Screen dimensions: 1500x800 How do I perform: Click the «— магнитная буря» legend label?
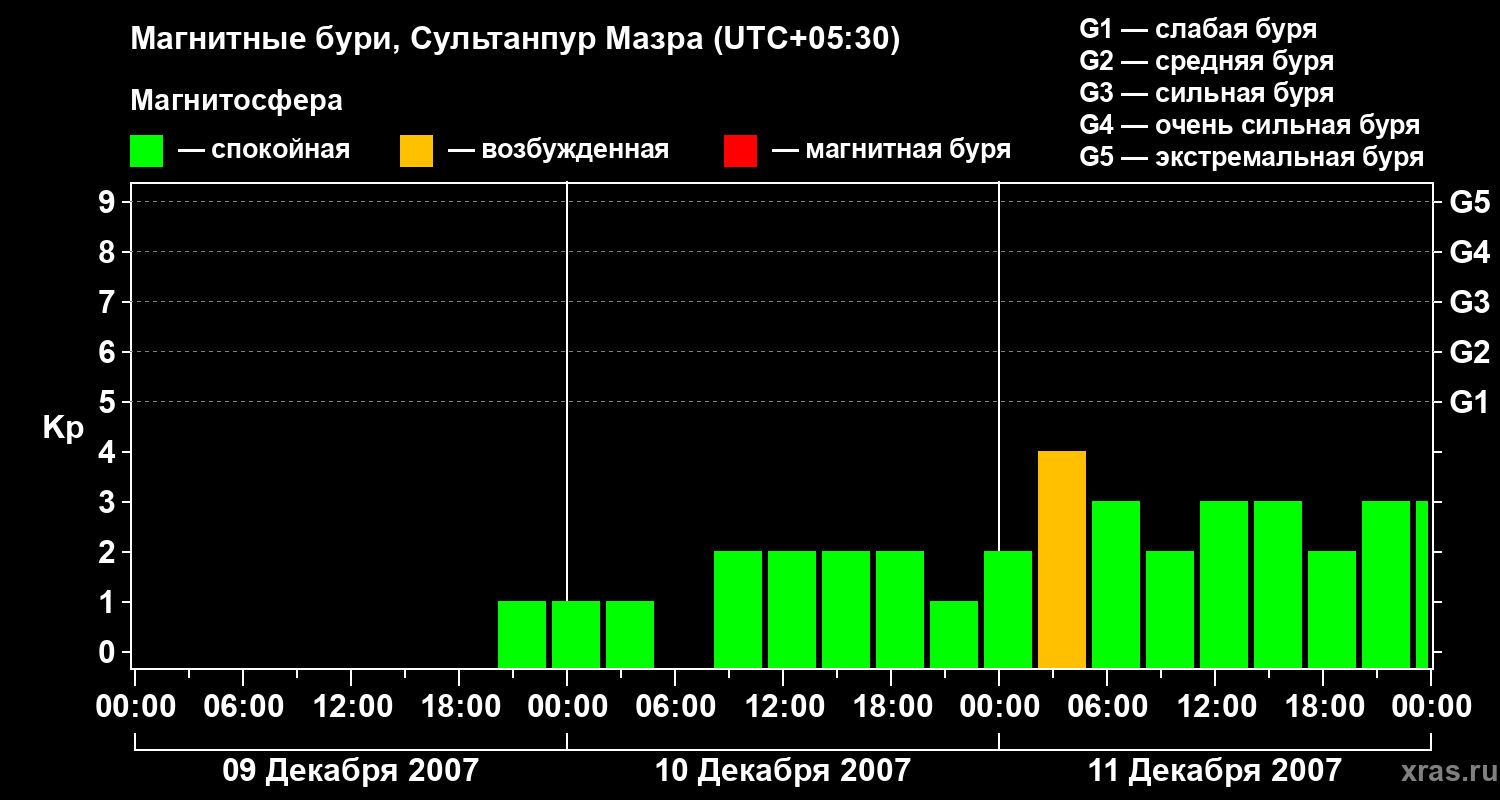pos(891,151)
